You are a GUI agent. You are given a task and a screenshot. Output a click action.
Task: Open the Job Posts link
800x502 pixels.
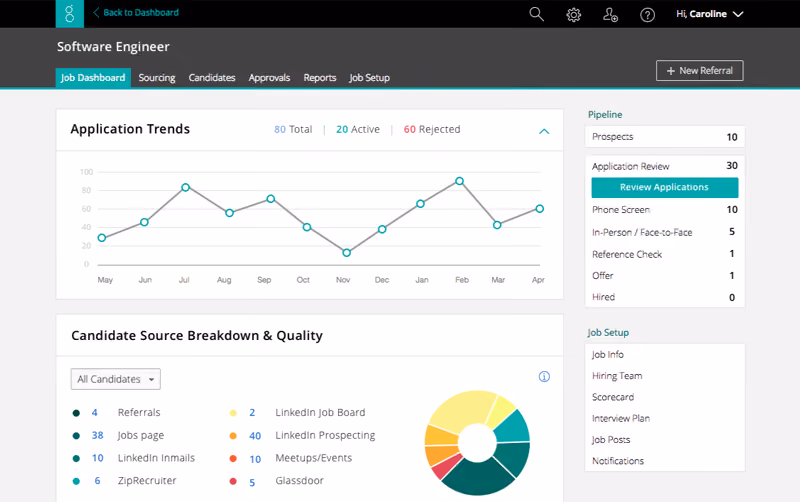(x=611, y=440)
